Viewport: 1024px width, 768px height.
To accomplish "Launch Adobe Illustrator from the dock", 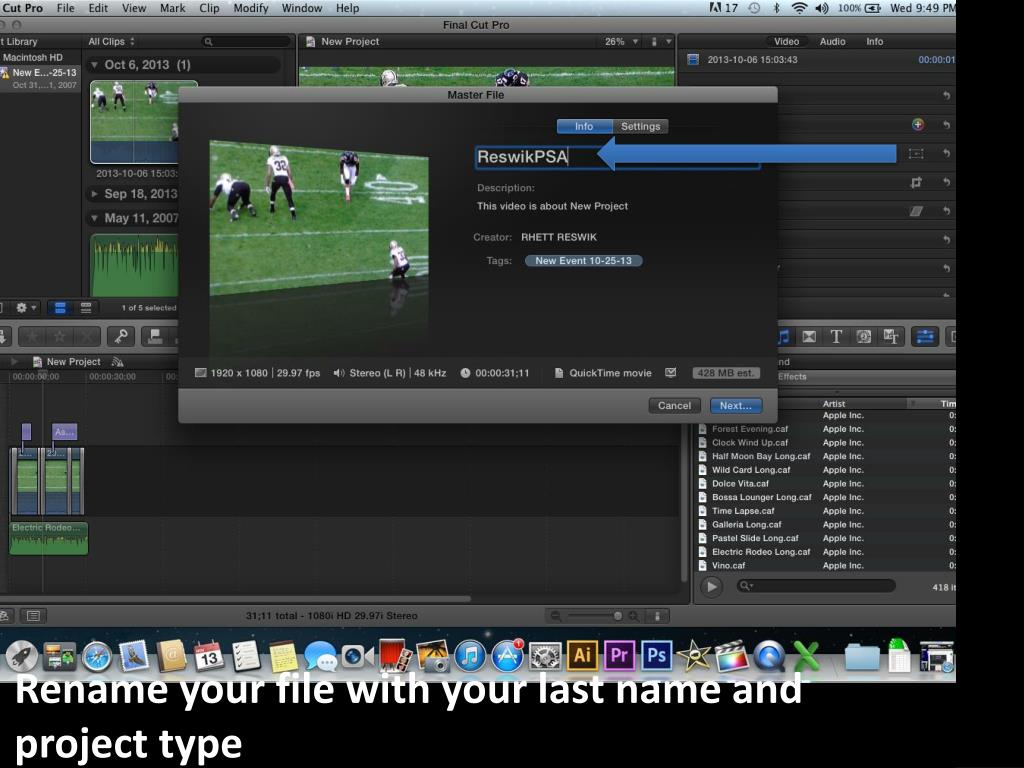I will point(582,654).
